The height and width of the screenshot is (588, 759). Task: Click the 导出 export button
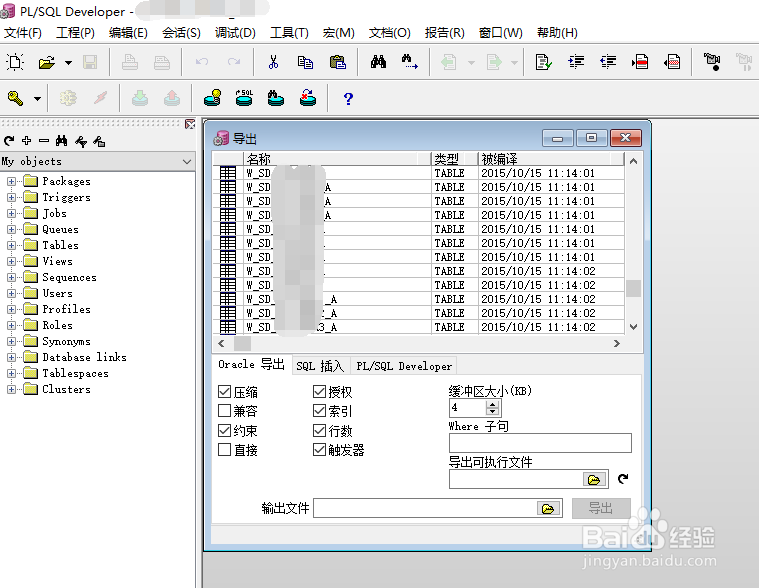click(601, 508)
